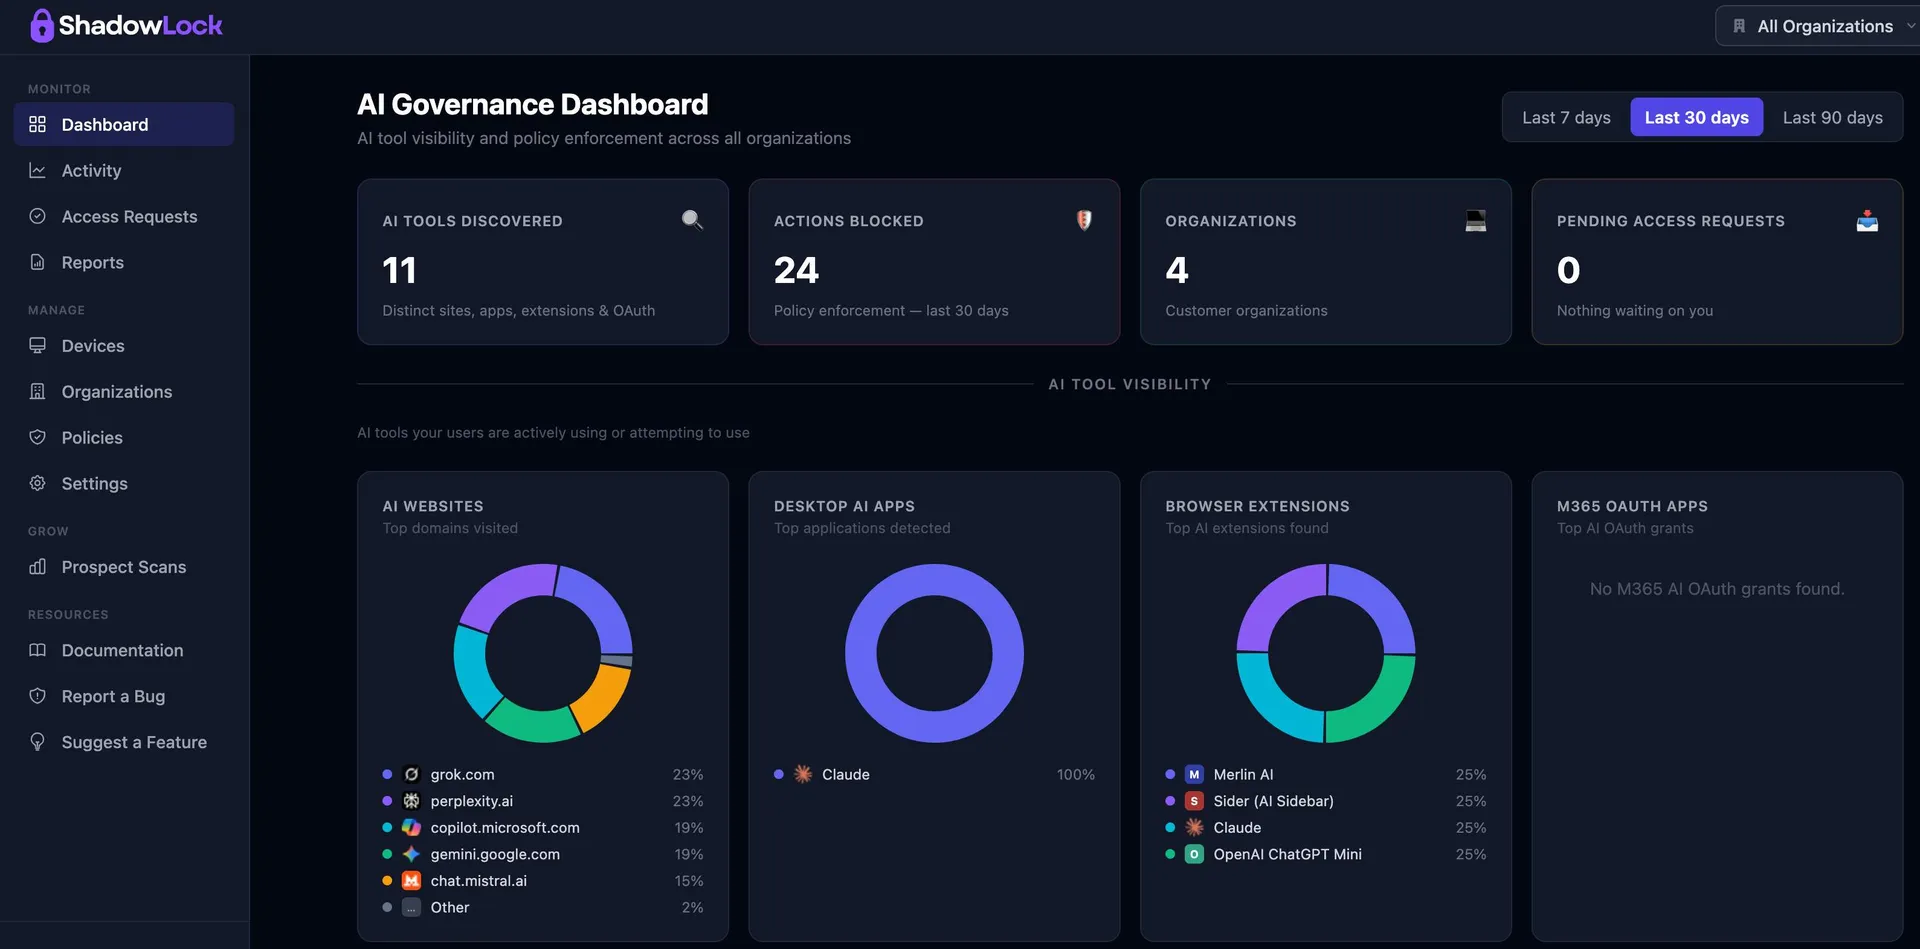The image size is (1920, 949).
Task: Open the Prospect Scans section
Action: (x=124, y=566)
